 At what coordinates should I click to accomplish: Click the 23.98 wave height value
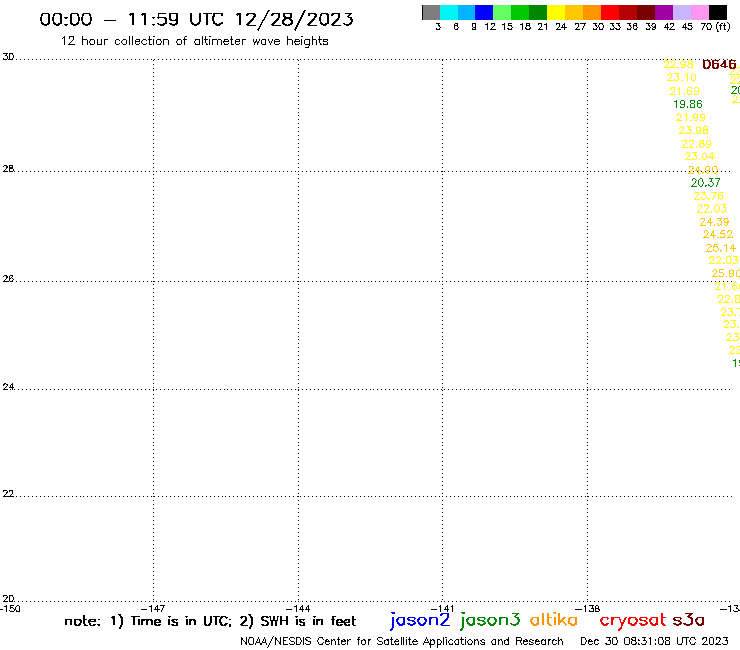(693, 130)
